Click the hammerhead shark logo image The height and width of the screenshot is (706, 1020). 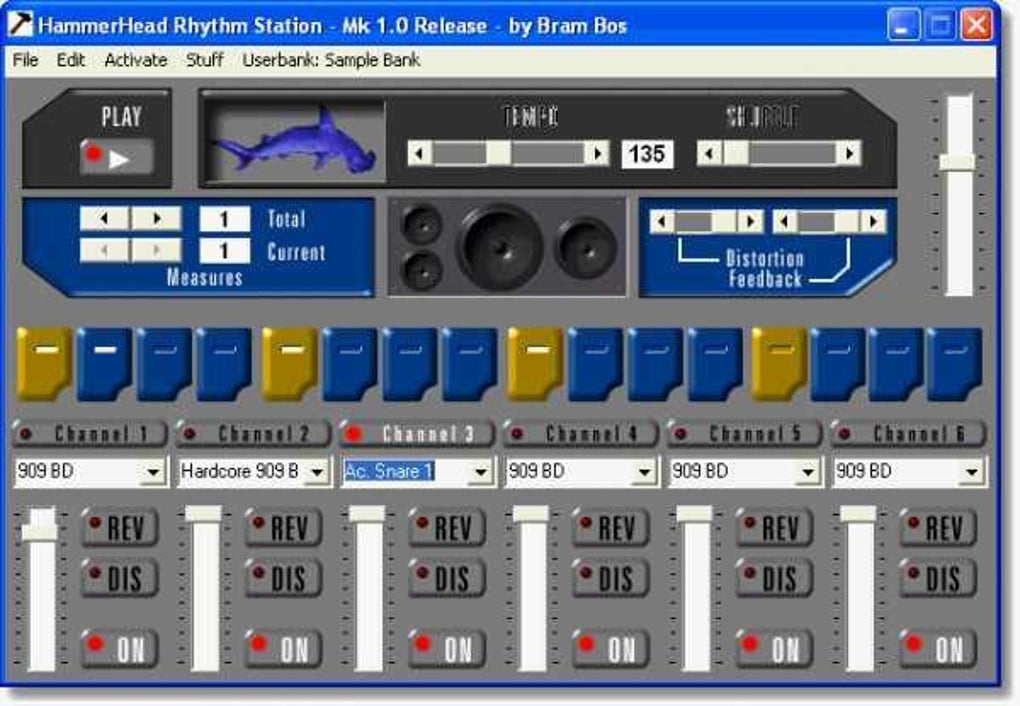tap(295, 139)
